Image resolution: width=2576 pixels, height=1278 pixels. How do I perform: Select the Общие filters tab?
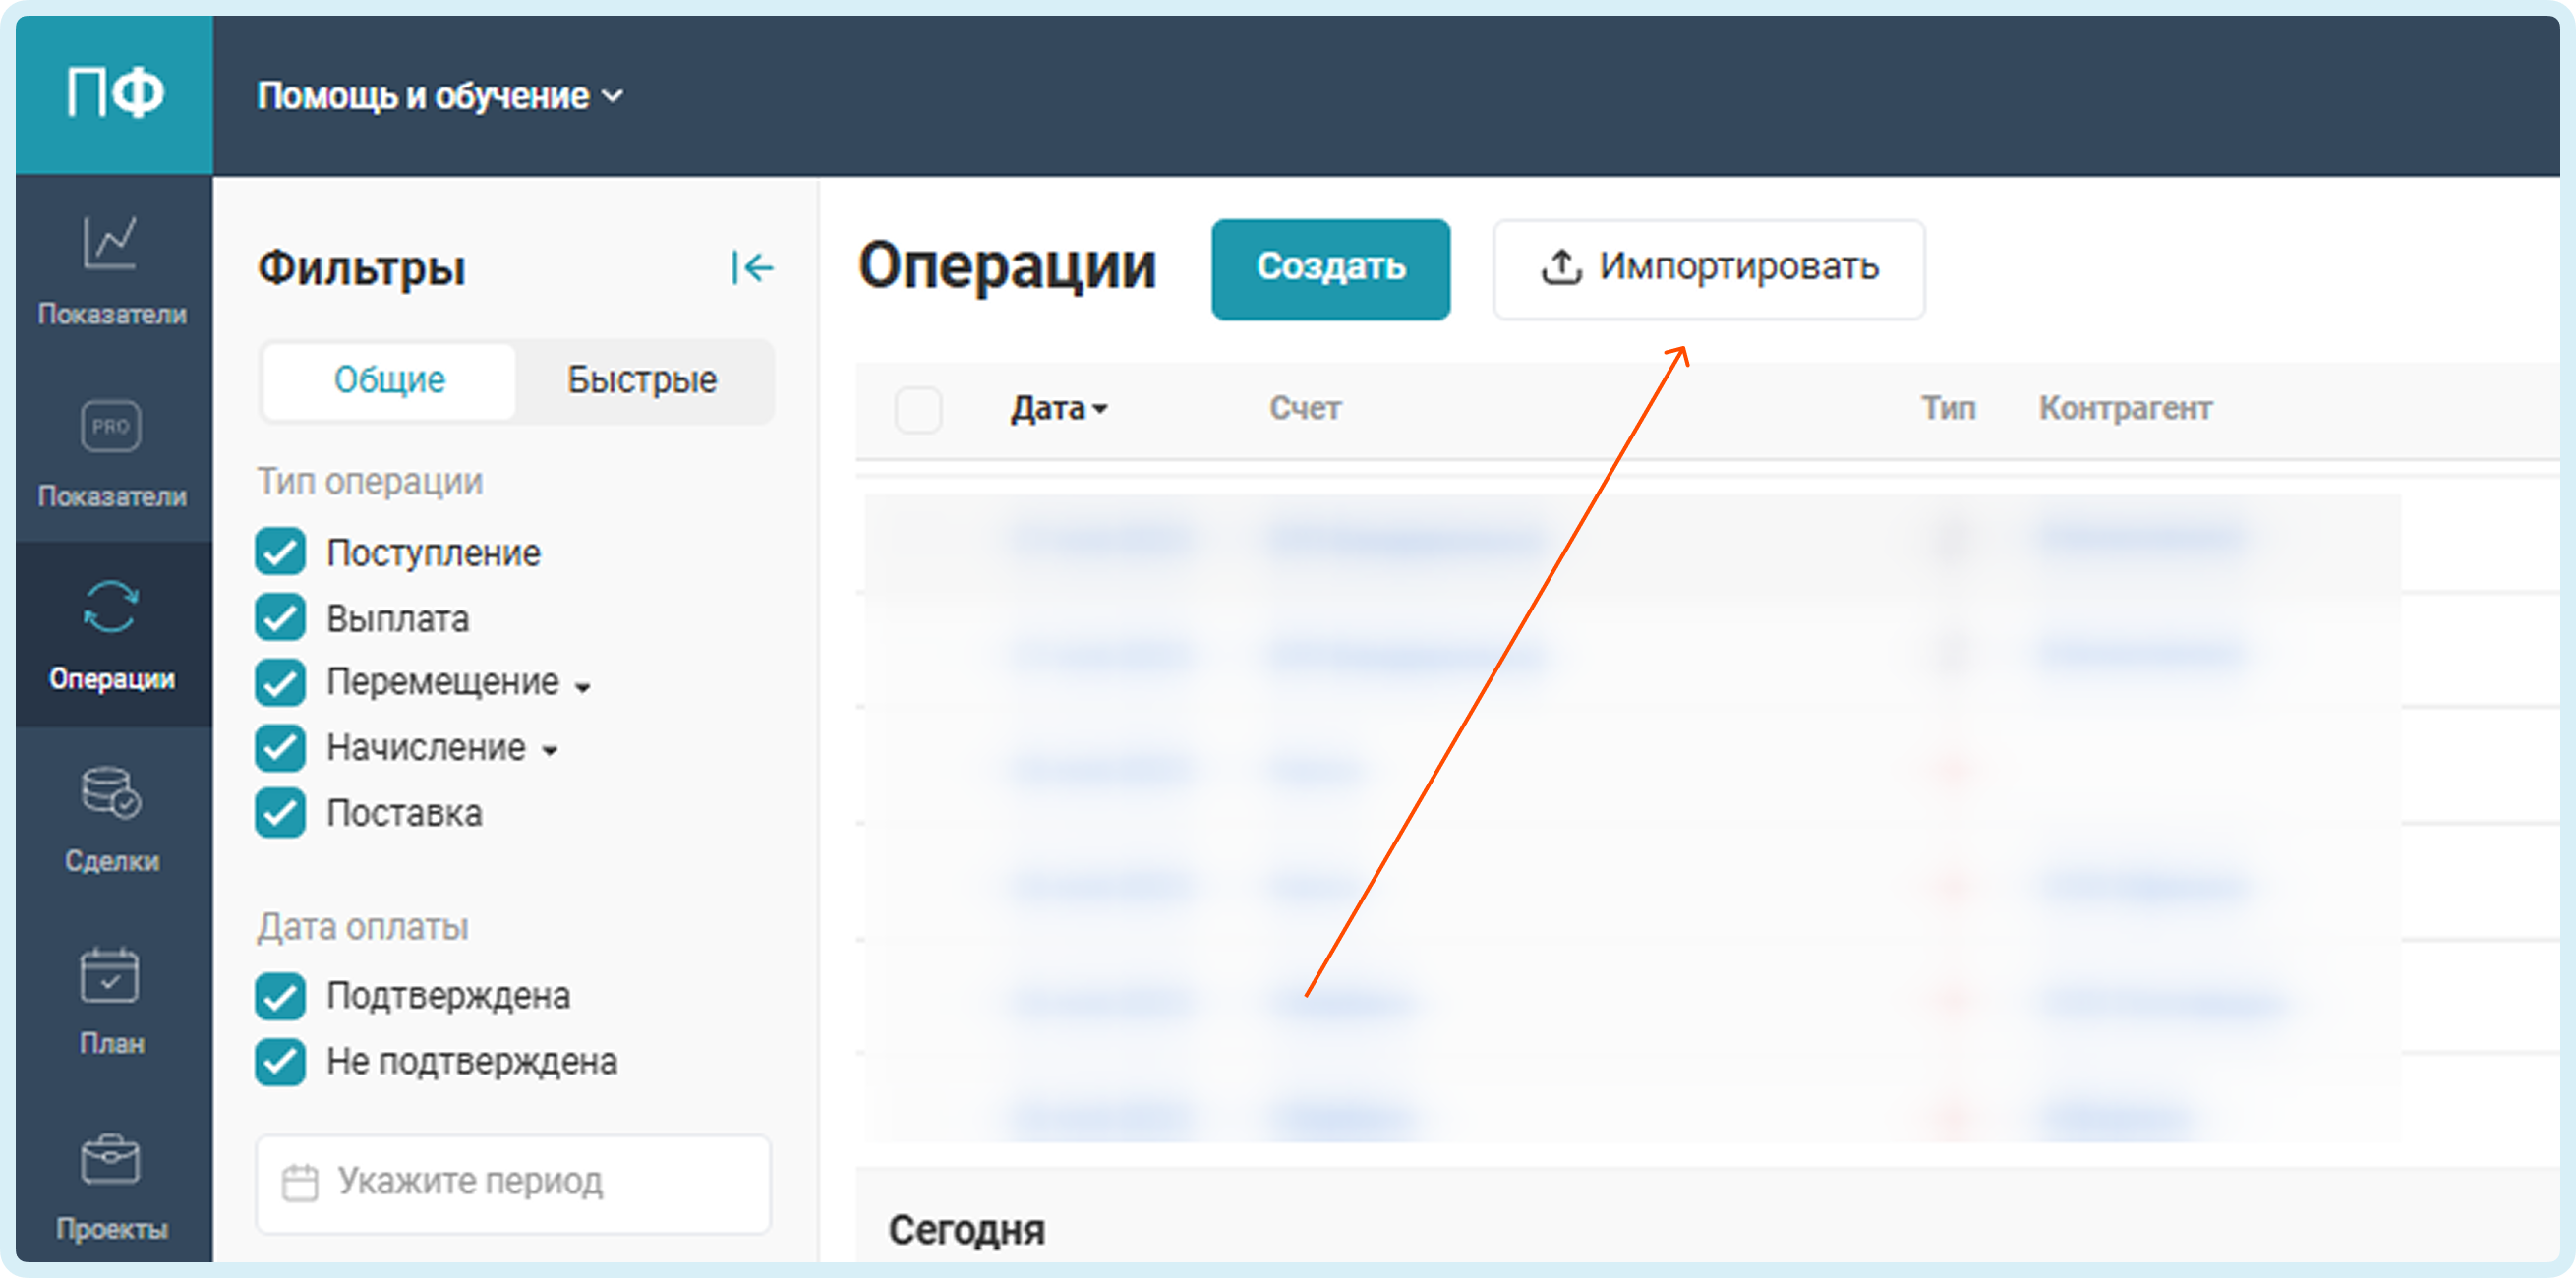pyautogui.click(x=389, y=380)
